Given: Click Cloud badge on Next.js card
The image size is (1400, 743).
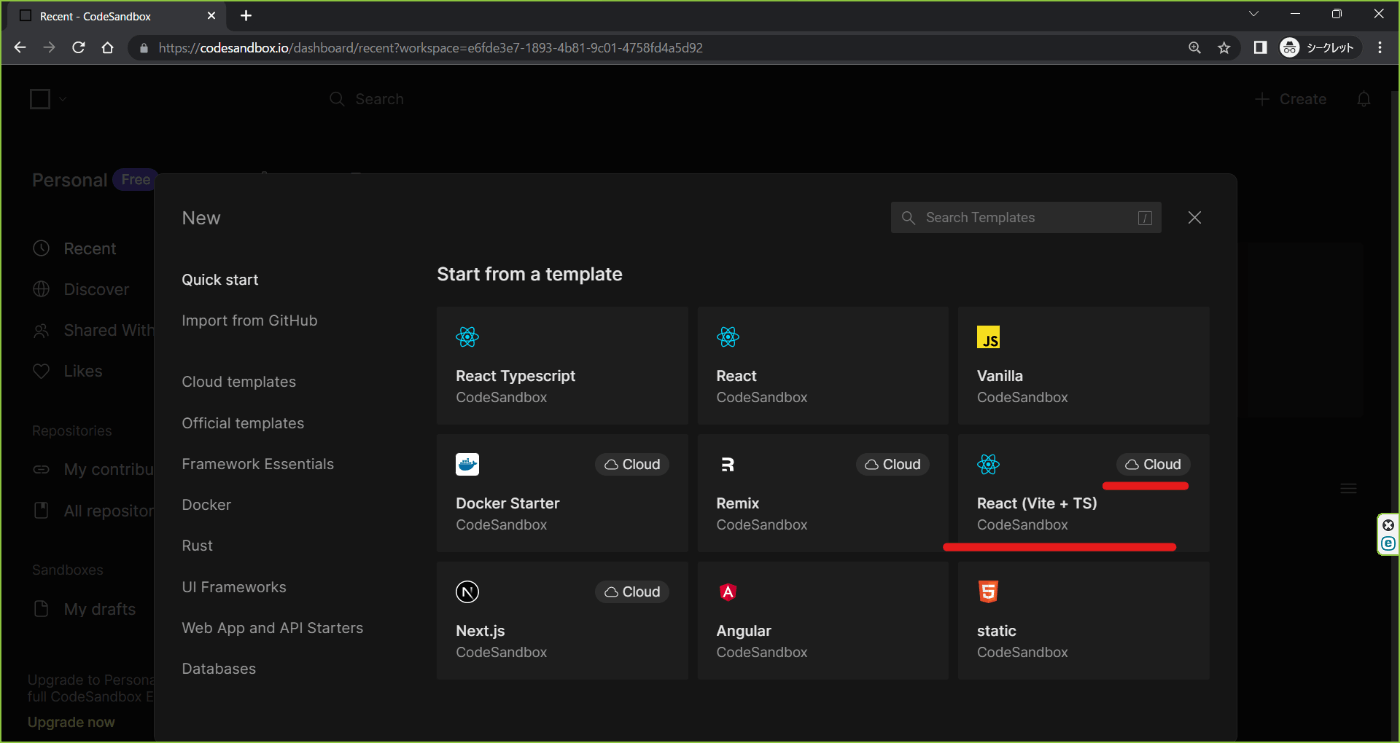Looking at the screenshot, I should (x=632, y=592).
